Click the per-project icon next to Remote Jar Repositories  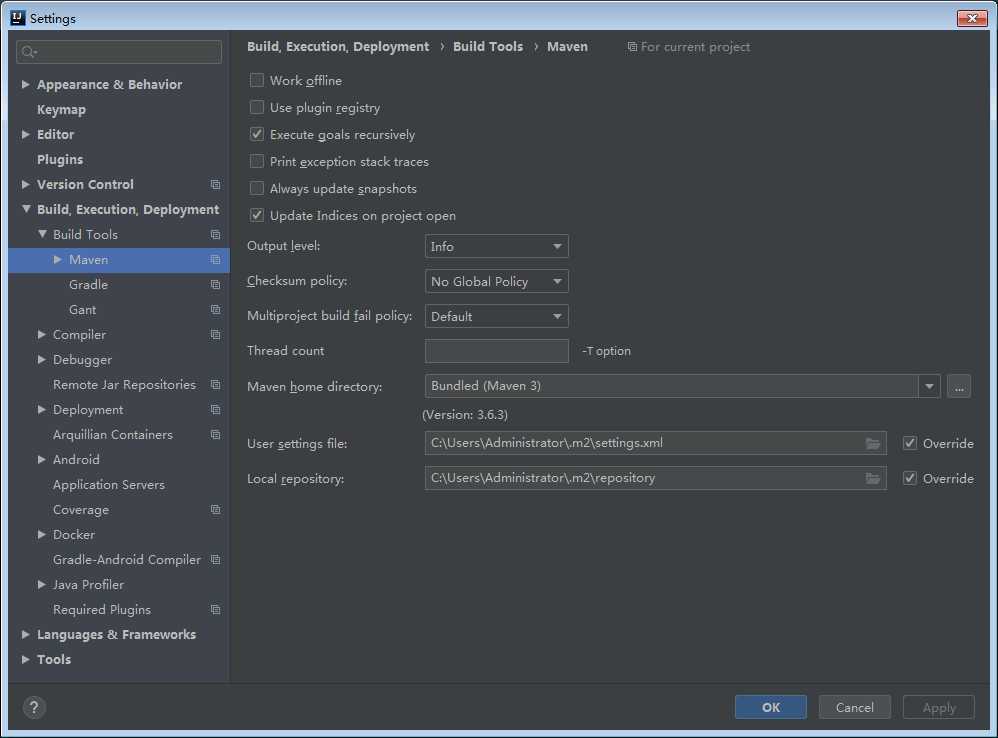coord(216,385)
